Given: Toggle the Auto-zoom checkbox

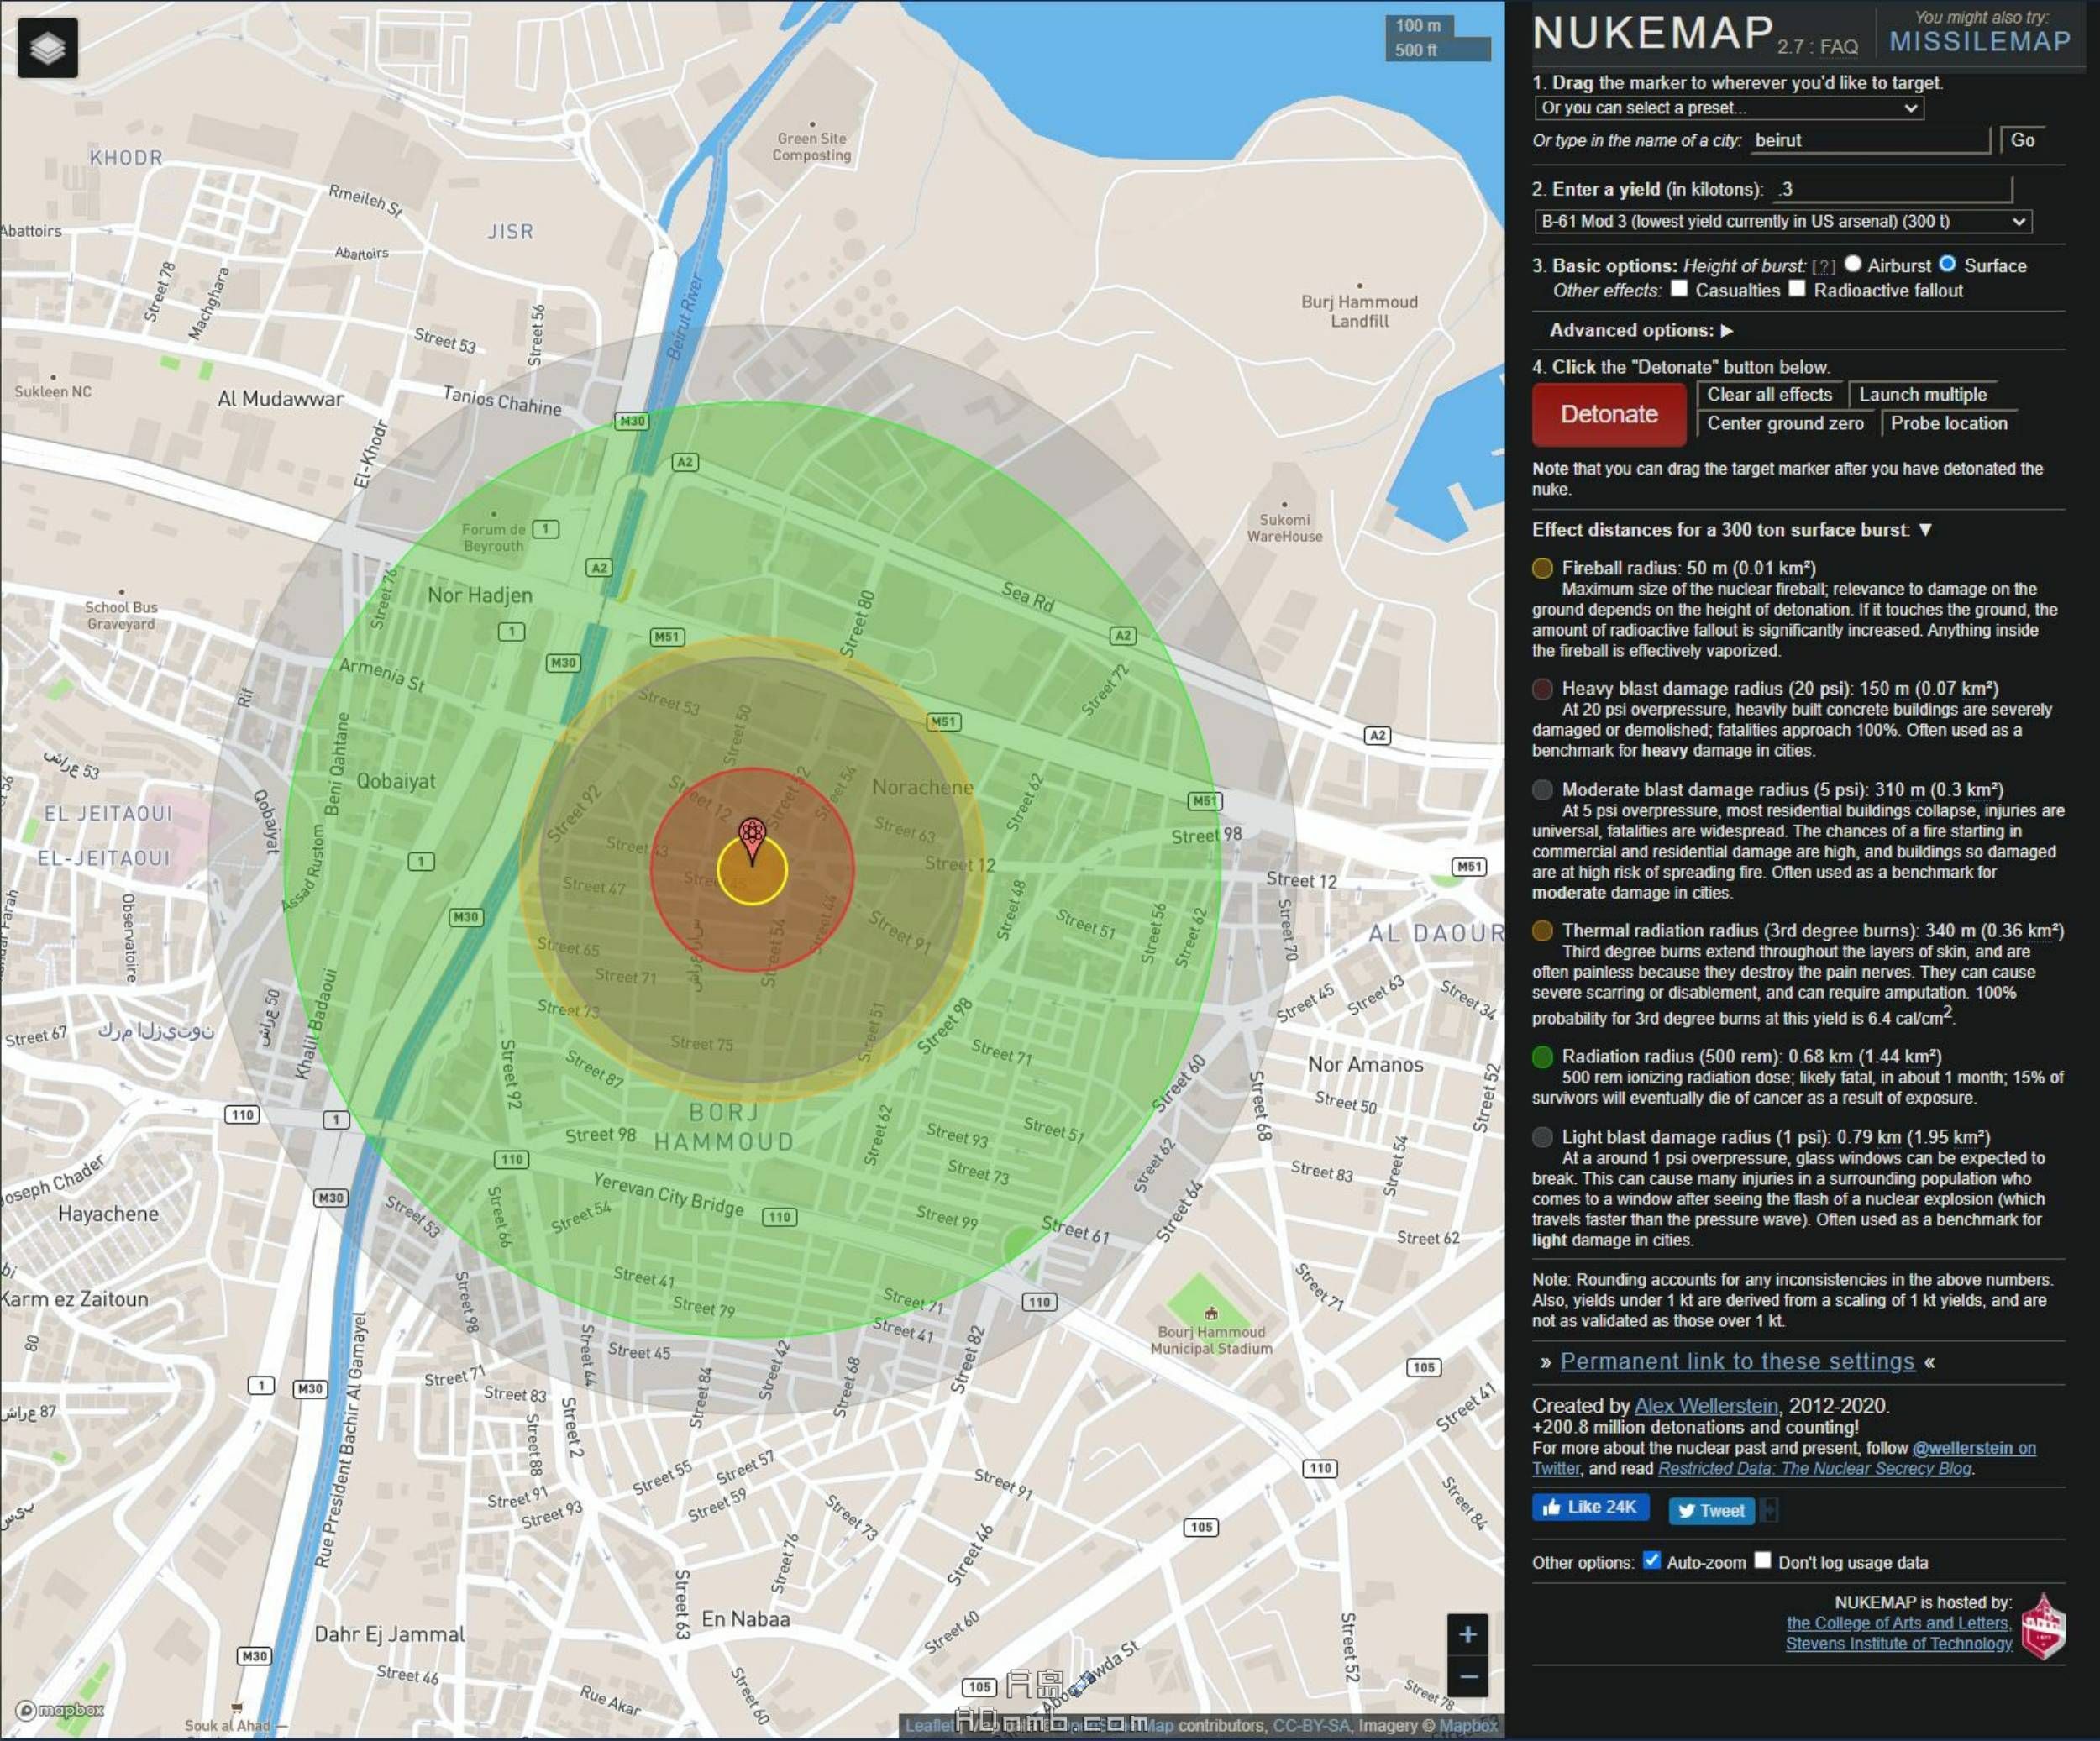Looking at the screenshot, I should pos(1651,1560).
